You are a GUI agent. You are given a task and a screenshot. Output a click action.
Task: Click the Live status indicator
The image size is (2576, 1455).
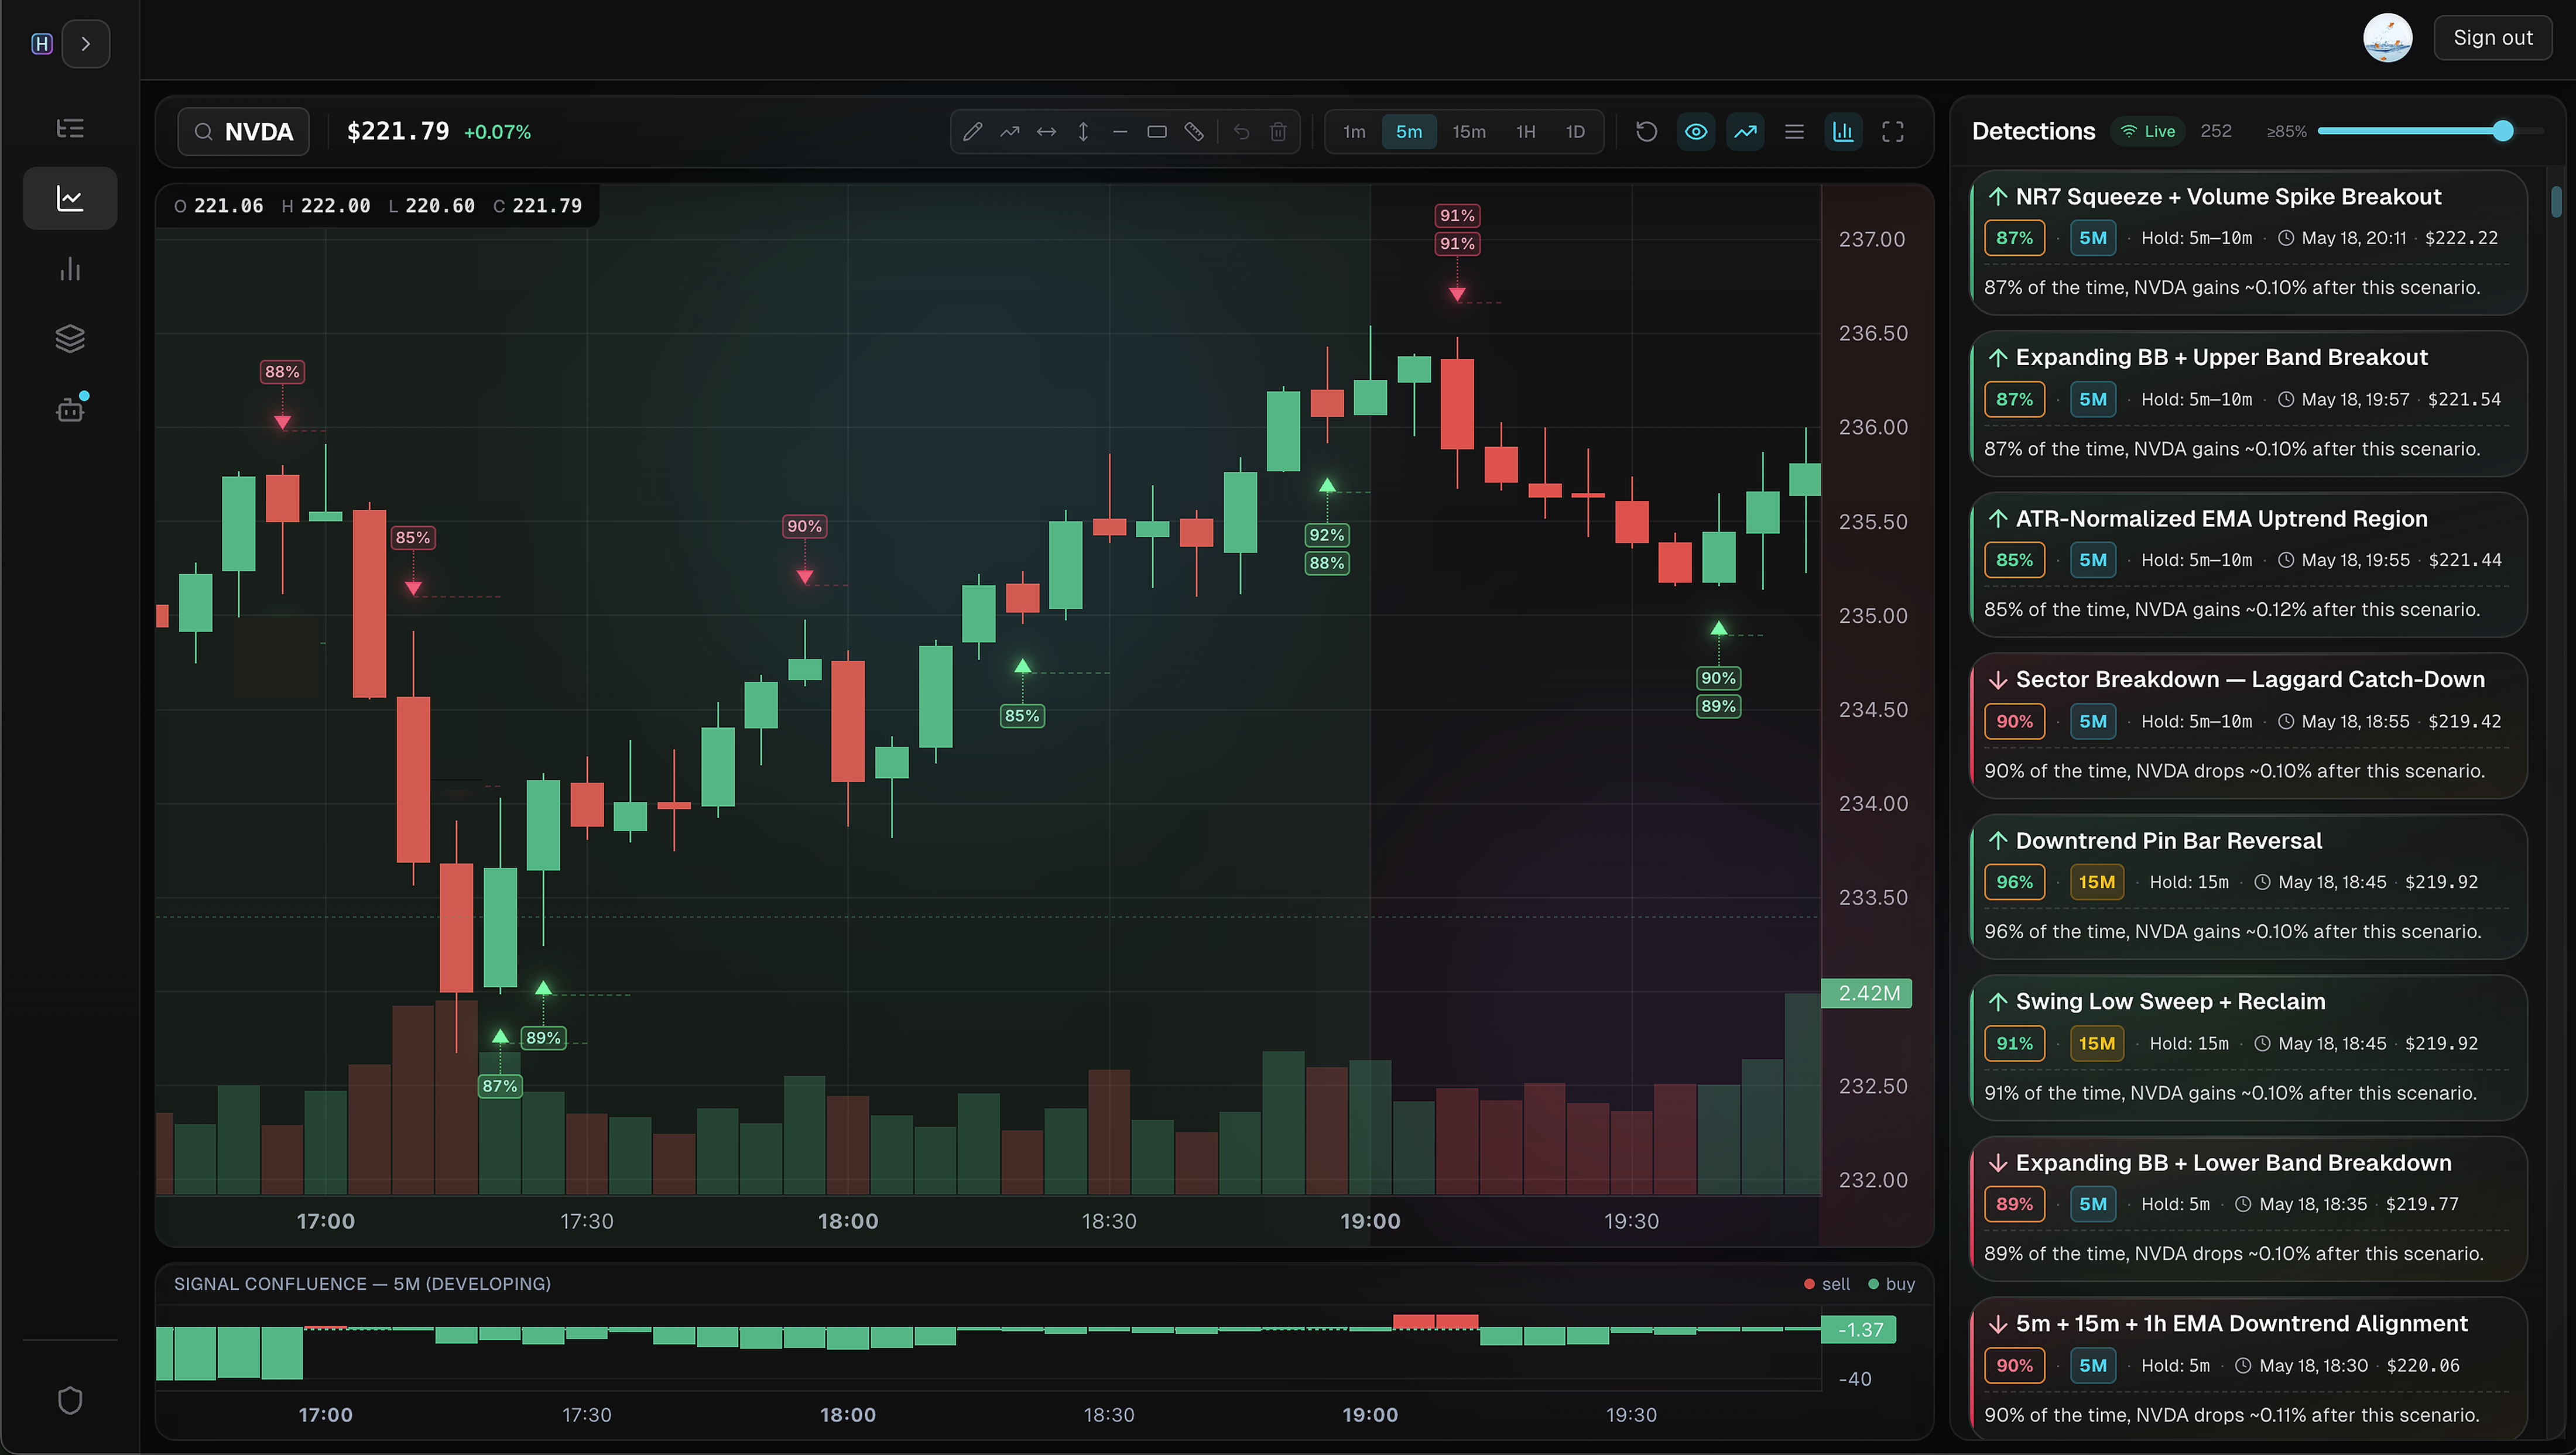[x=2148, y=131]
